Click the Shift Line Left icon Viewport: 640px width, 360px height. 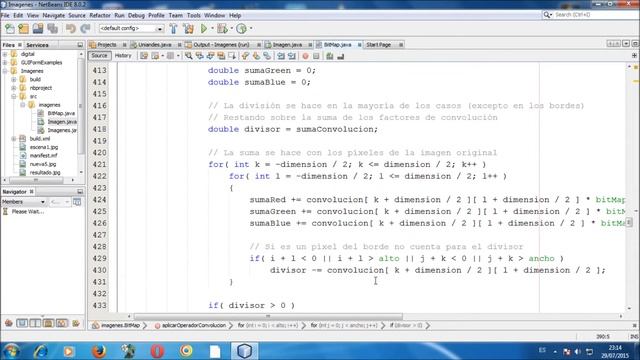point(281,56)
